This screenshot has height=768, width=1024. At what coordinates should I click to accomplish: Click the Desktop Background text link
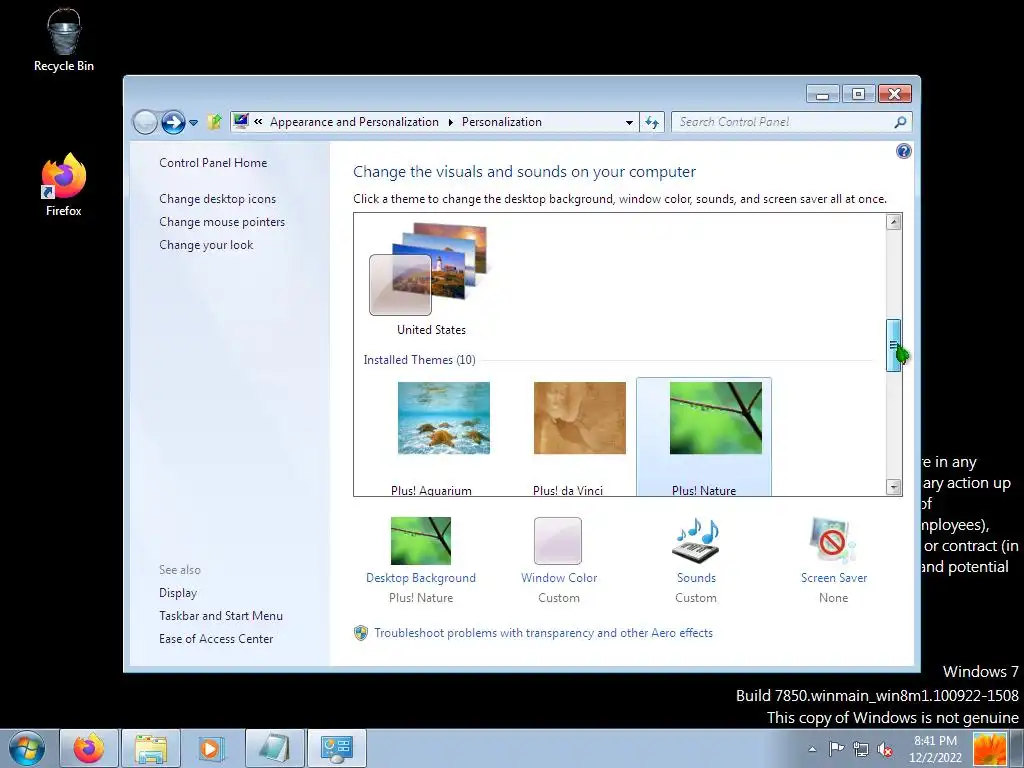[421, 578]
